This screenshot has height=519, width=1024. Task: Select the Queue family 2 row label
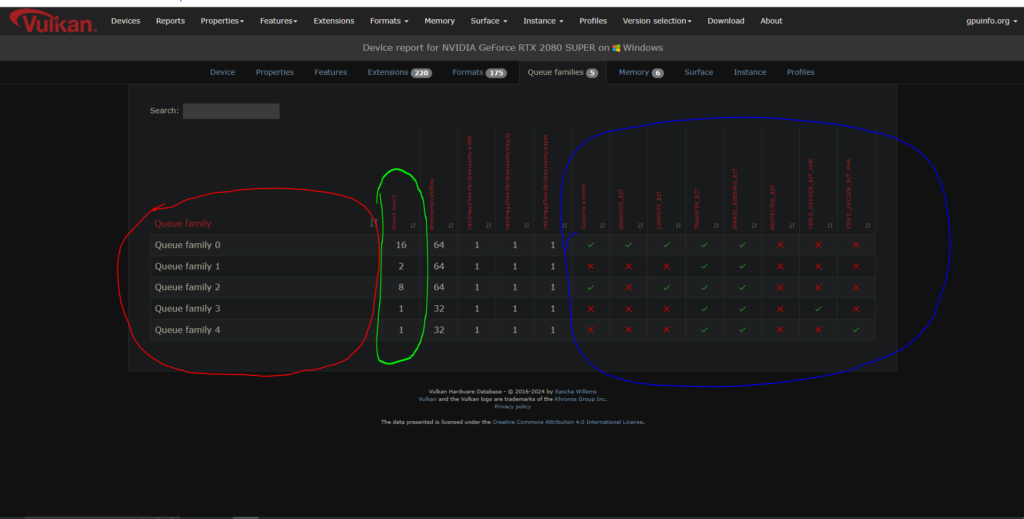pyautogui.click(x=187, y=287)
